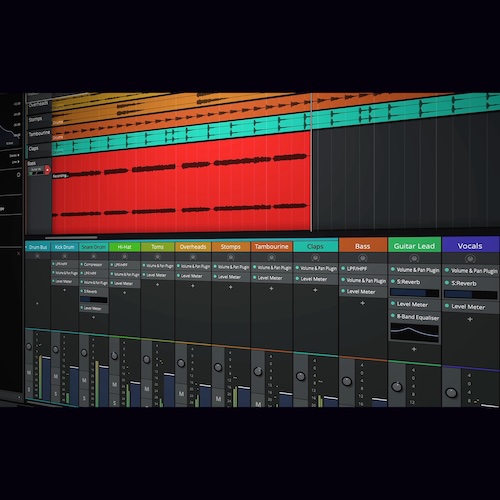Select the Claps channel header in mixer
Screen dimensions: 500x500
(315, 246)
